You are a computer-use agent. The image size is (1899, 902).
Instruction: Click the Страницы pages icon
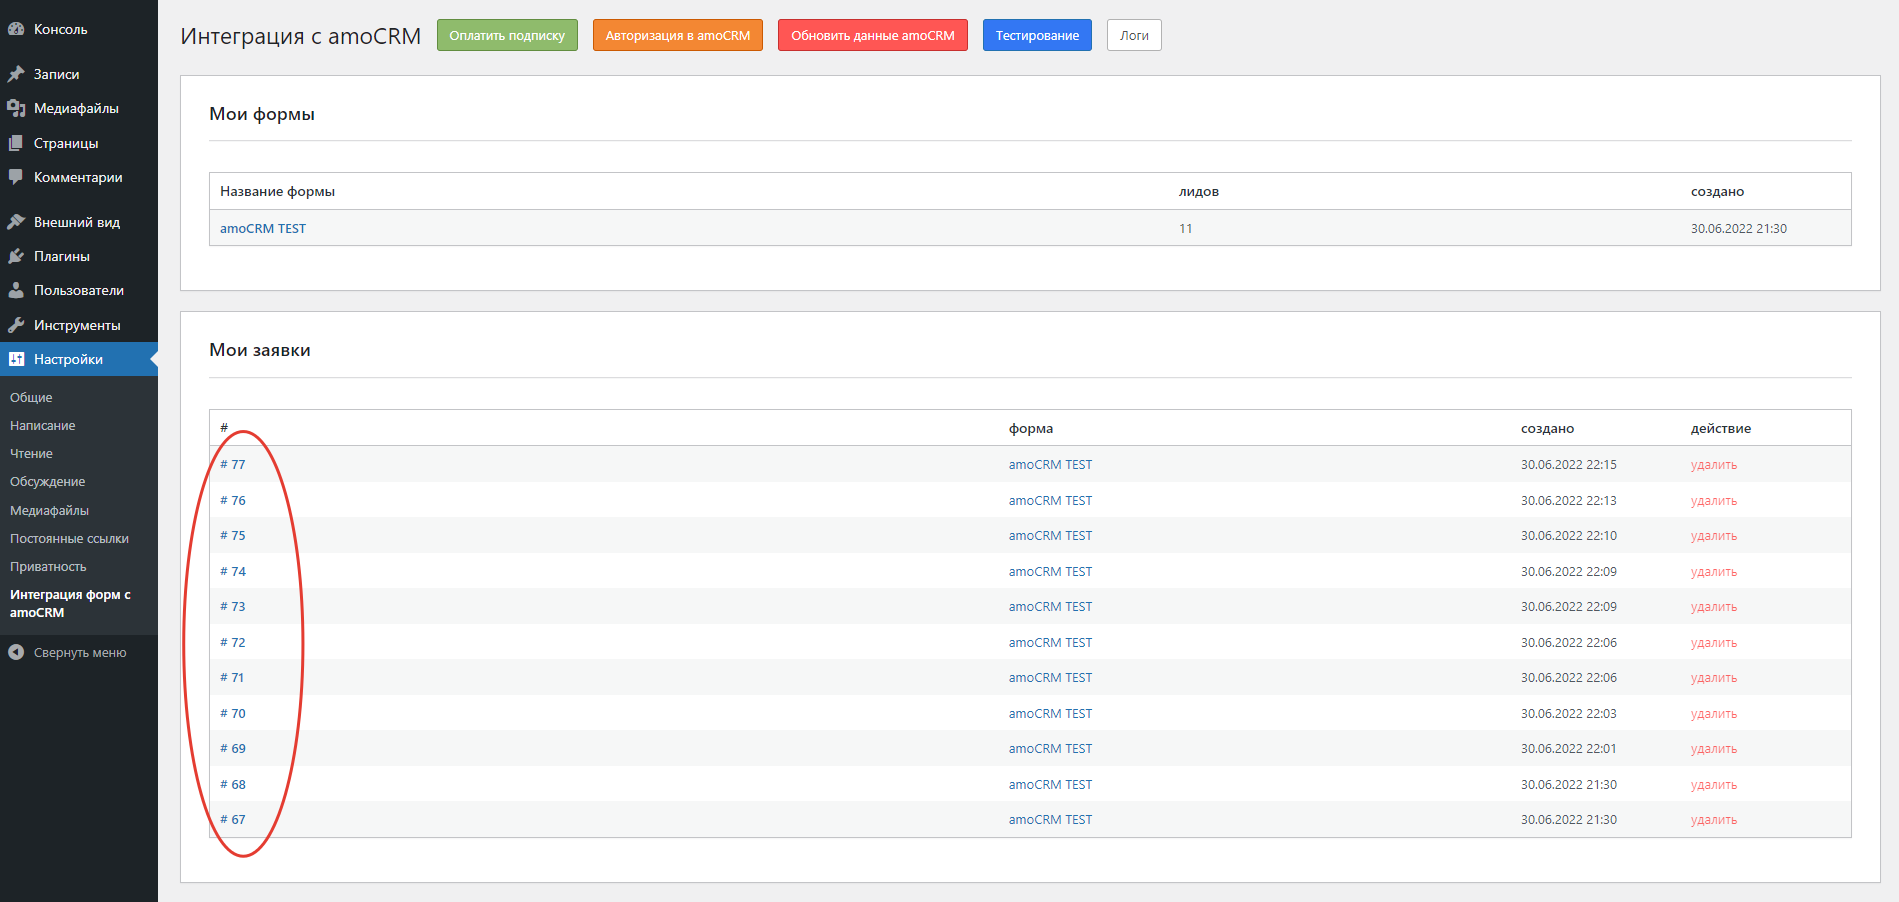click(x=16, y=142)
